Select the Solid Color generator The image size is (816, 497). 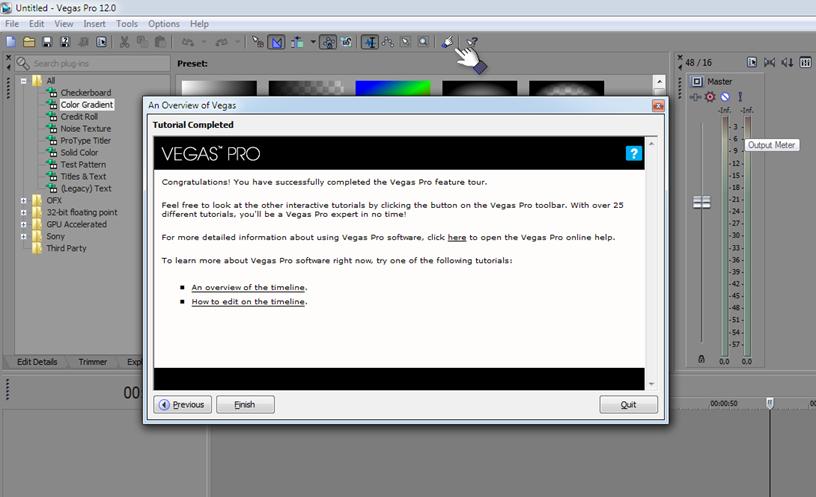click(x=79, y=152)
